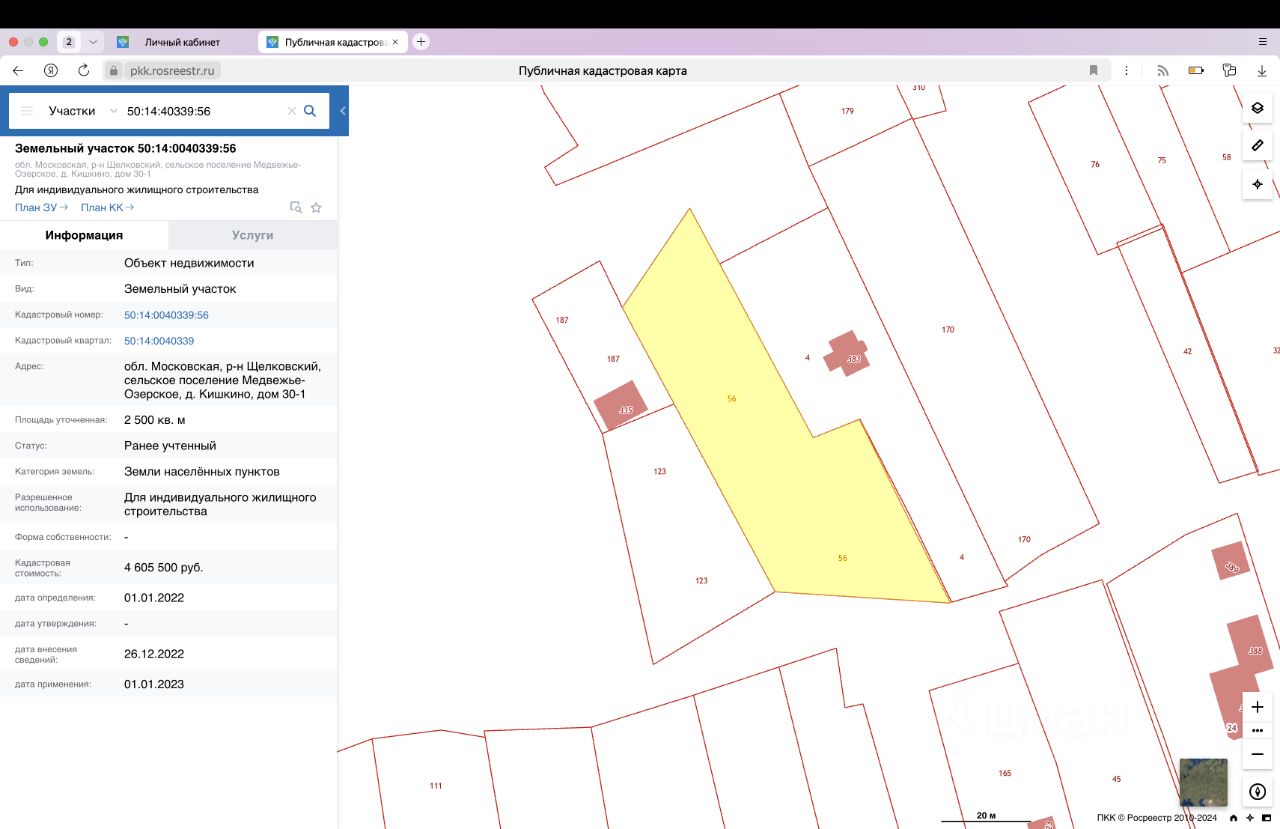Image resolution: width=1280 pixels, height=829 pixels.
Task: Expand more zoom options (three dots)
Action: click(1257, 730)
